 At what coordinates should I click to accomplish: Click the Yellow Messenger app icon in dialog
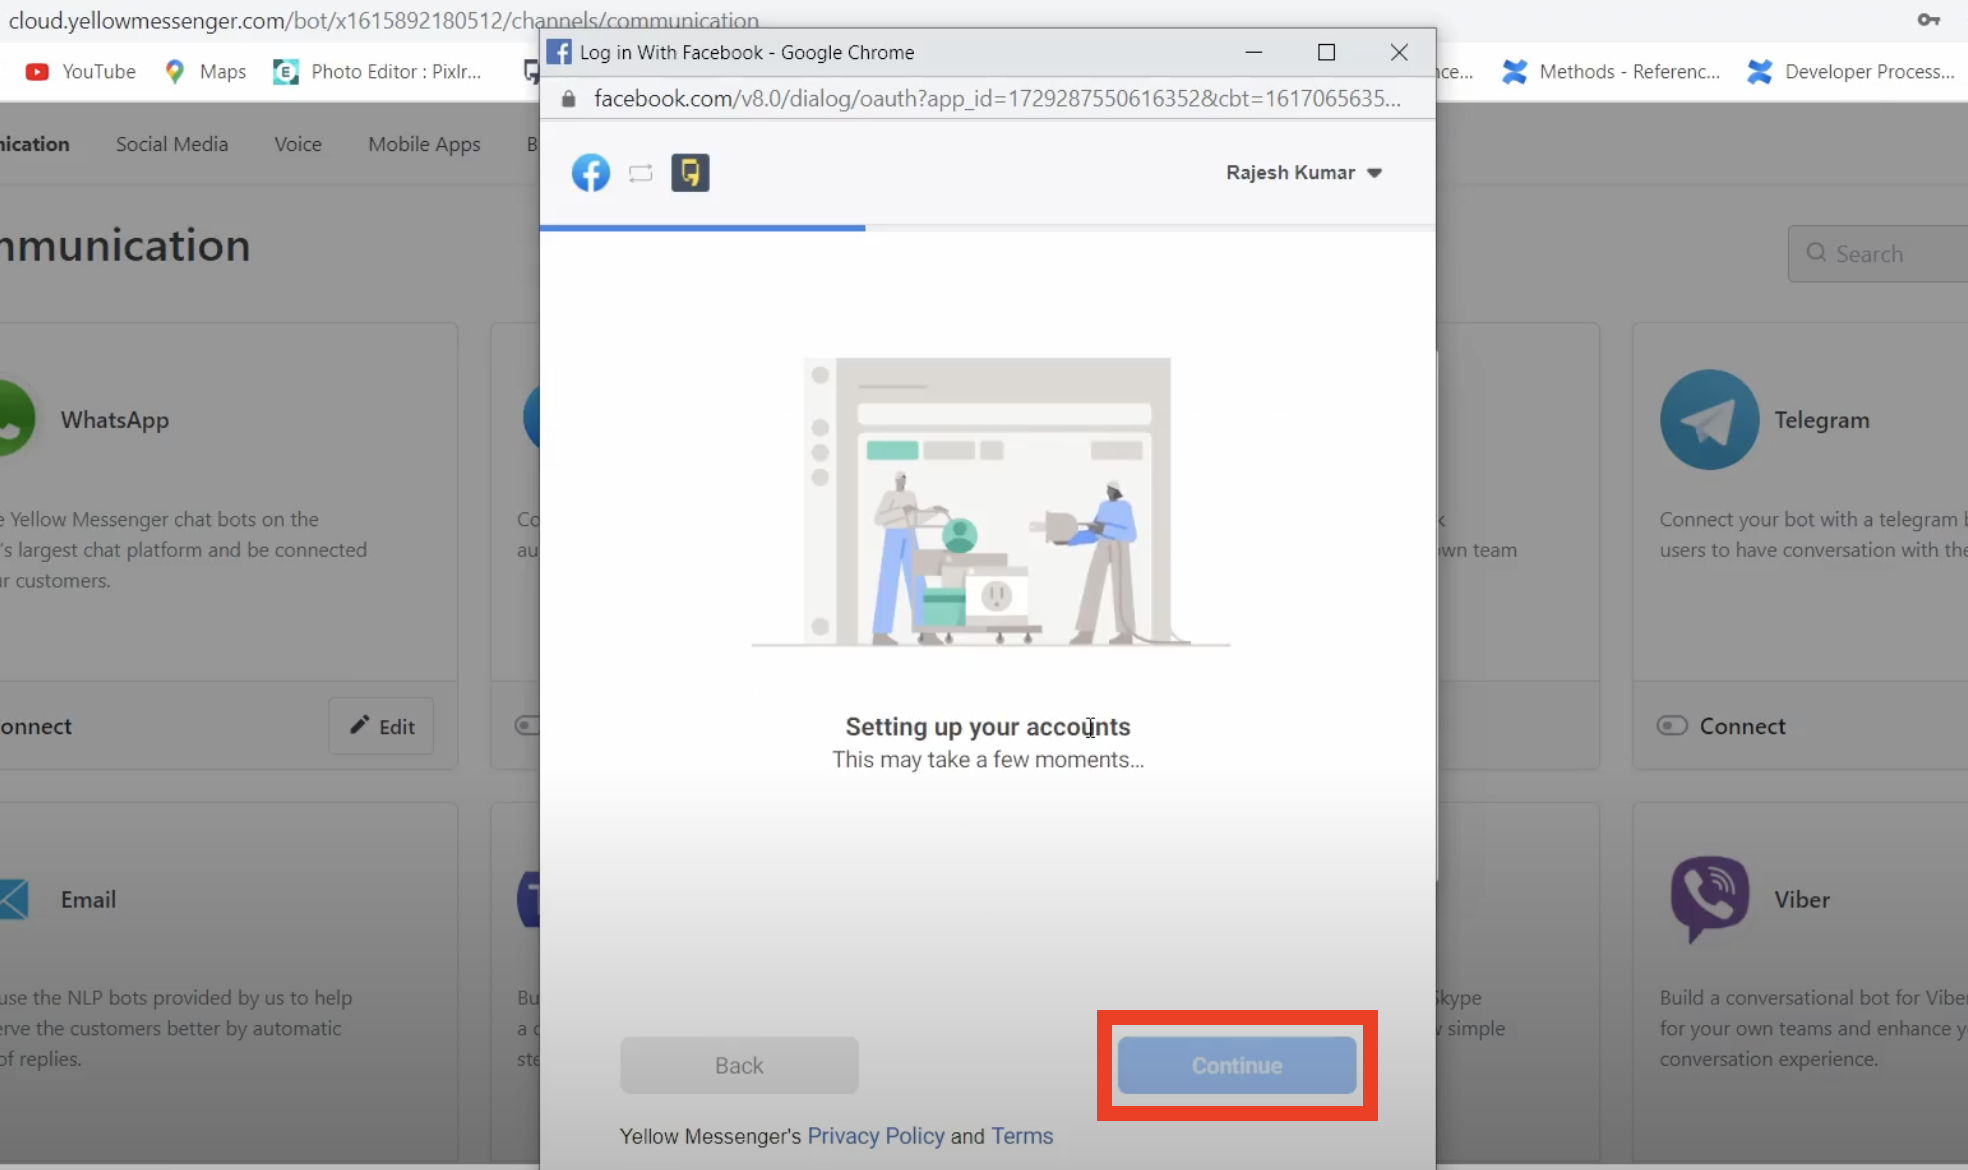pos(690,173)
